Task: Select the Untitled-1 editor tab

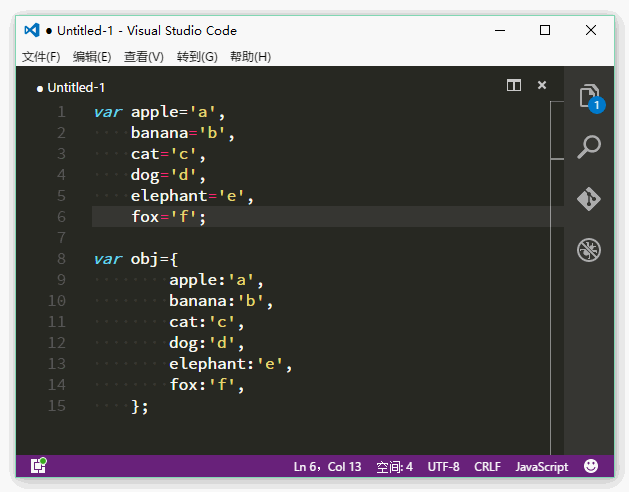Action: click(71, 87)
